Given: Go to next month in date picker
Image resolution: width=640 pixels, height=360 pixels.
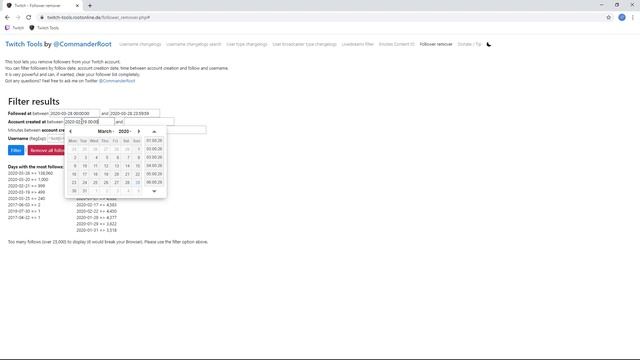Looking at the screenshot, I should (x=139, y=131).
